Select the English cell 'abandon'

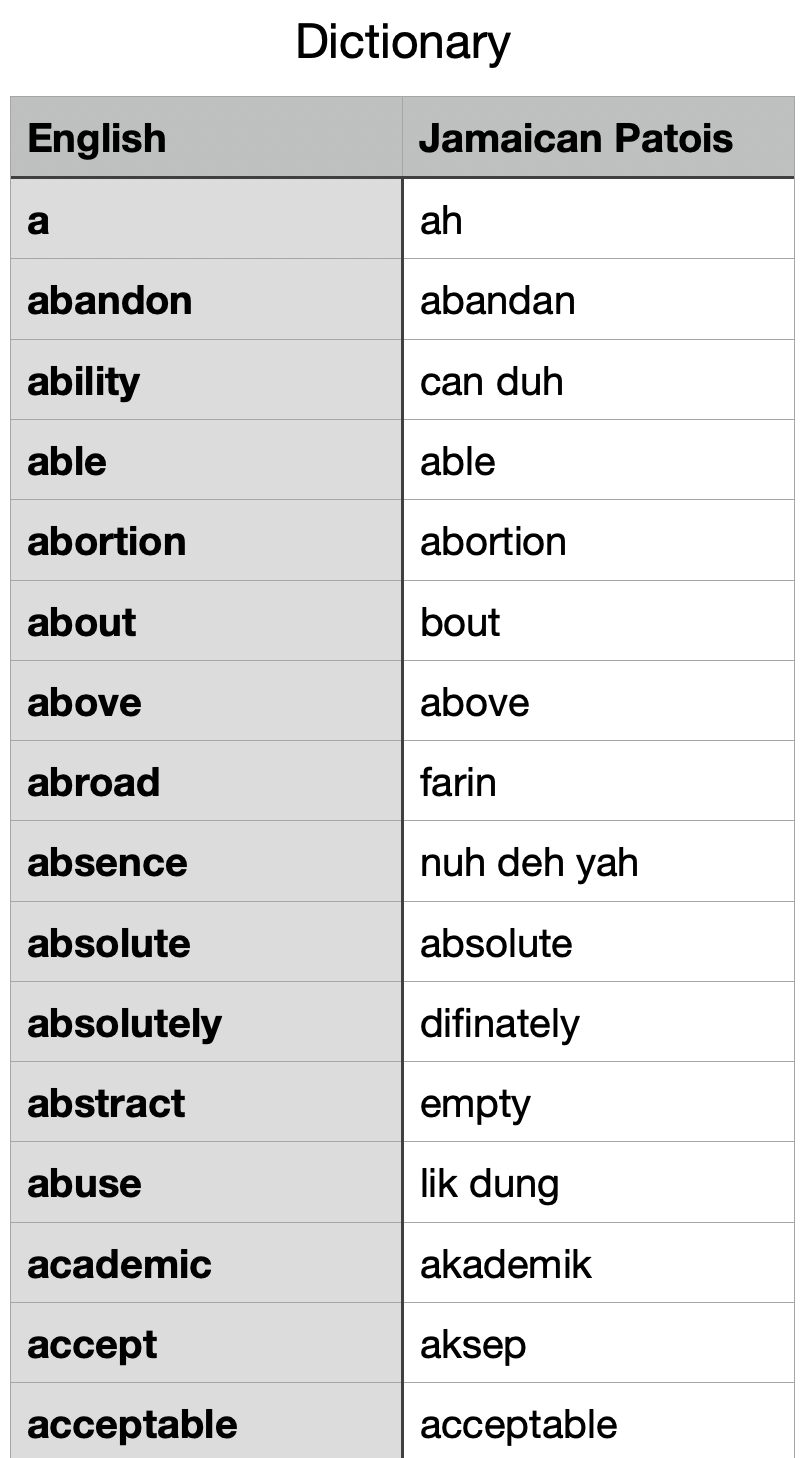pyautogui.click(x=110, y=301)
